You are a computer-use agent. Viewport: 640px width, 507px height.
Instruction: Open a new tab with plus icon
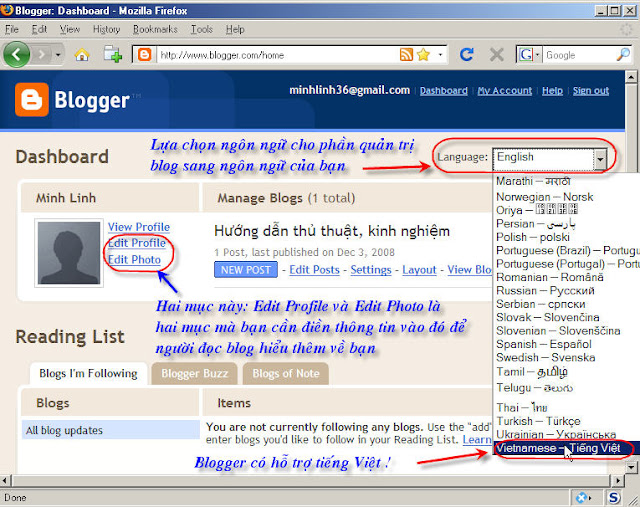(113, 54)
